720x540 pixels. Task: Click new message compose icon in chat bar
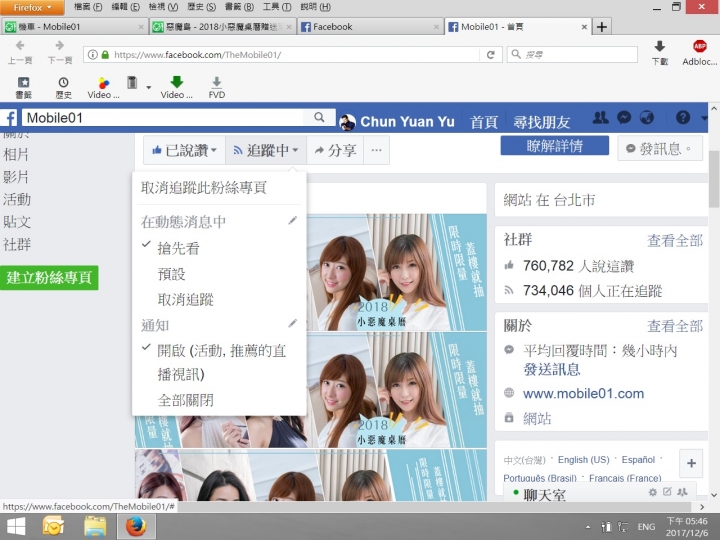point(667,492)
